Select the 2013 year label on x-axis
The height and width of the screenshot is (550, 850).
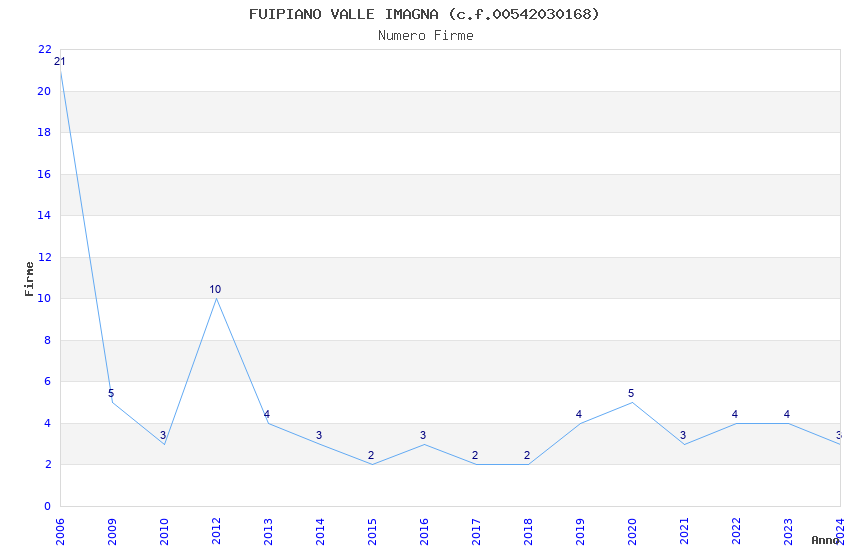pyautogui.click(x=268, y=532)
